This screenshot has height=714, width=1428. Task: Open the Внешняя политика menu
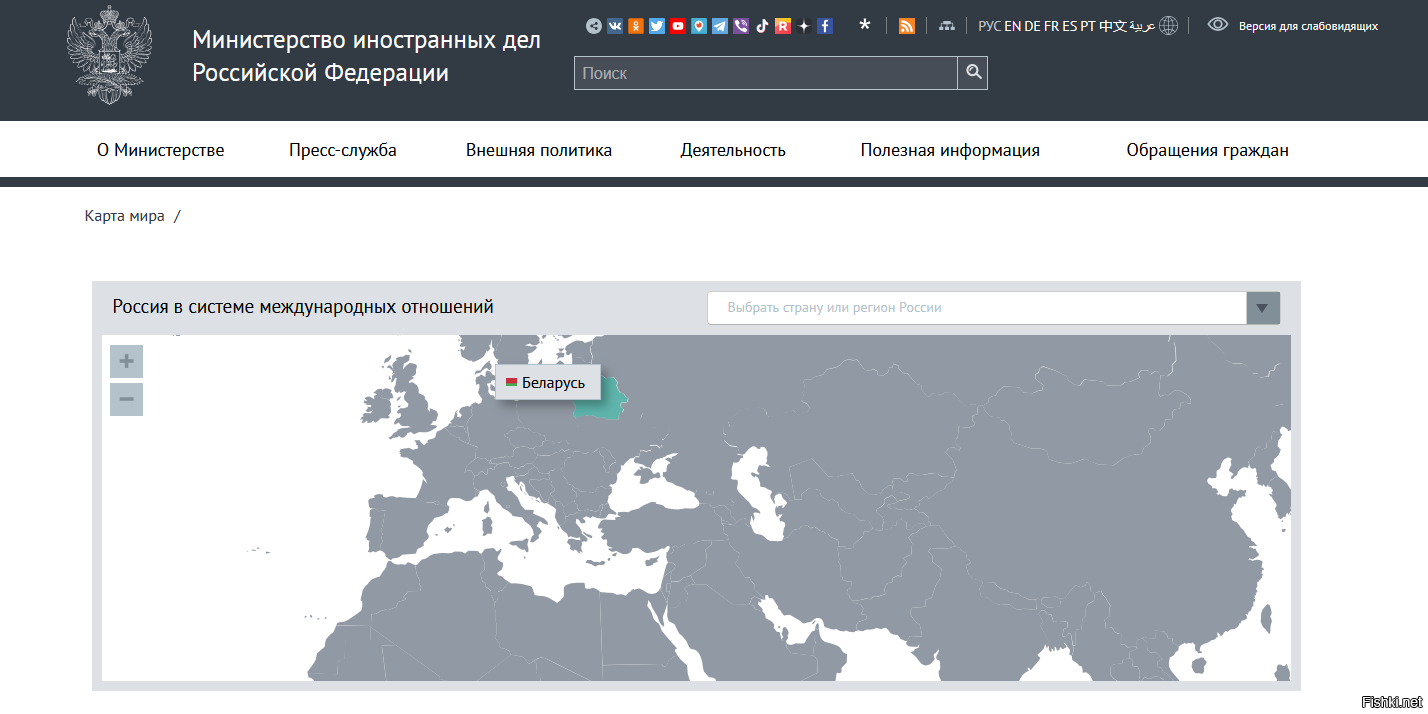click(x=539, y=150)
